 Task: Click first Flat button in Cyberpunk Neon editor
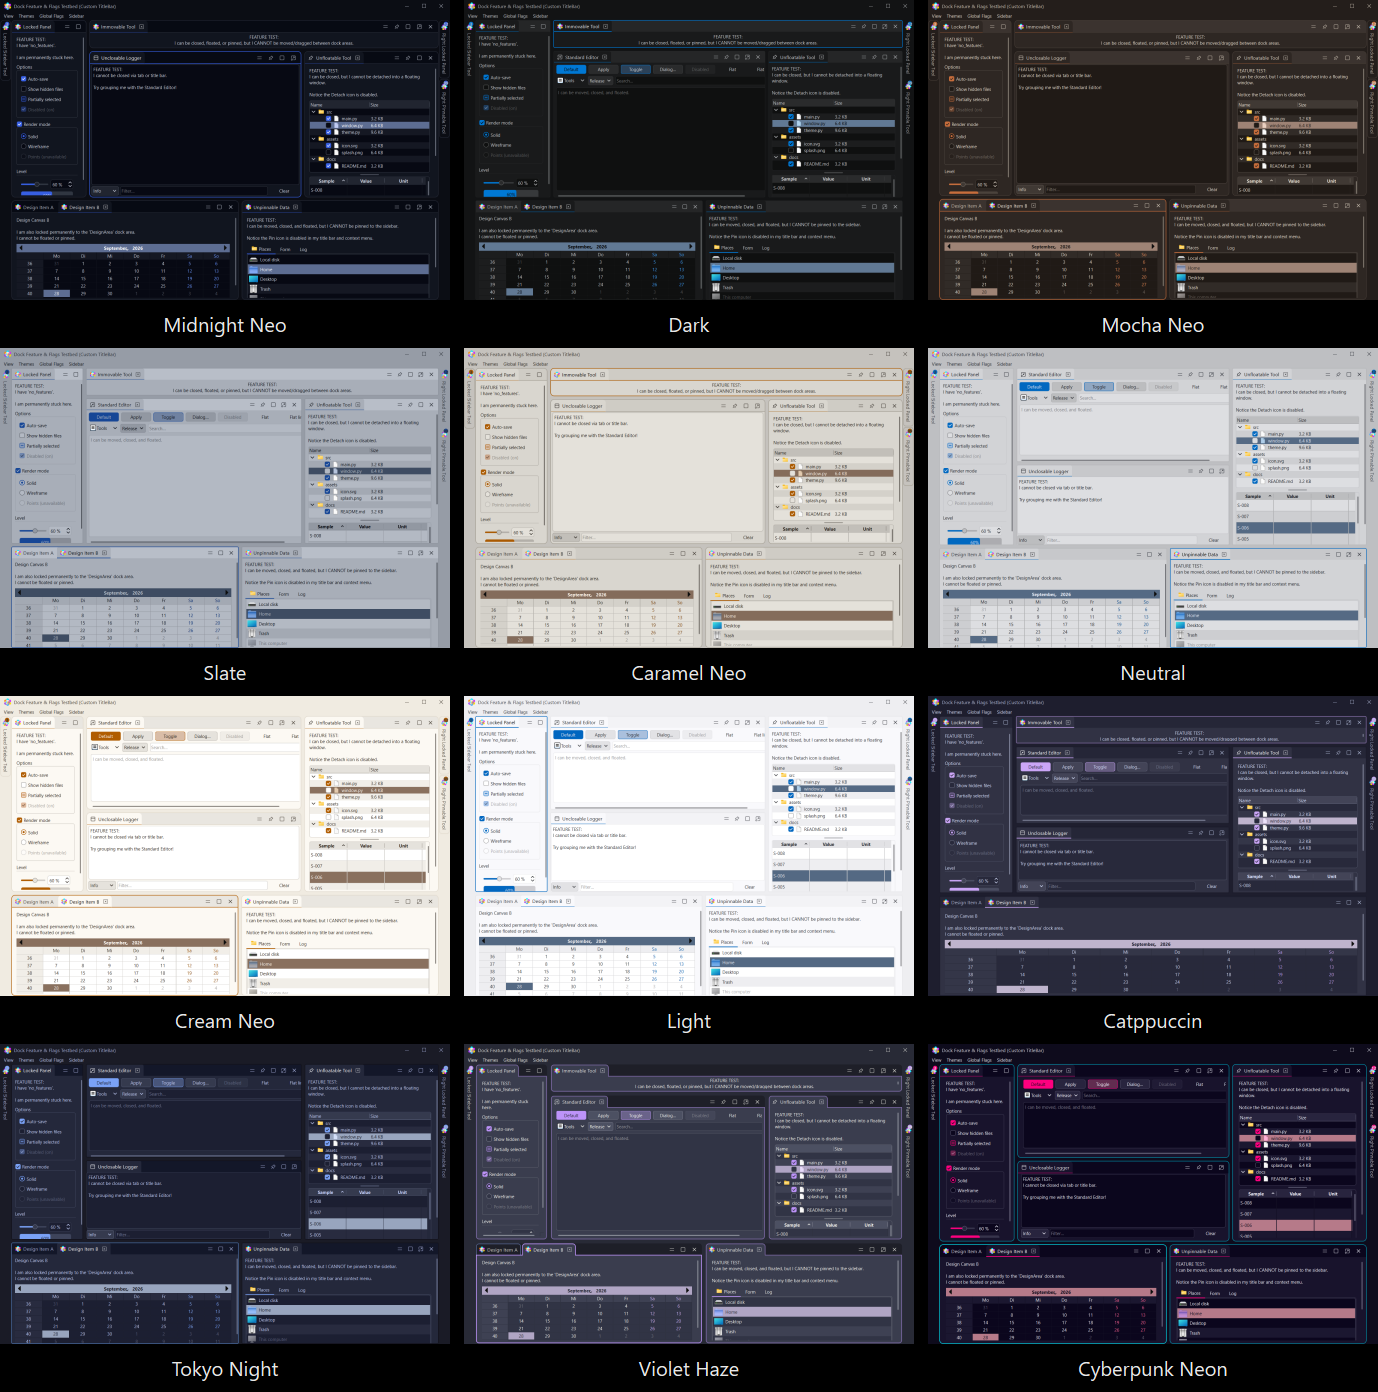tap(1199, 1084)
